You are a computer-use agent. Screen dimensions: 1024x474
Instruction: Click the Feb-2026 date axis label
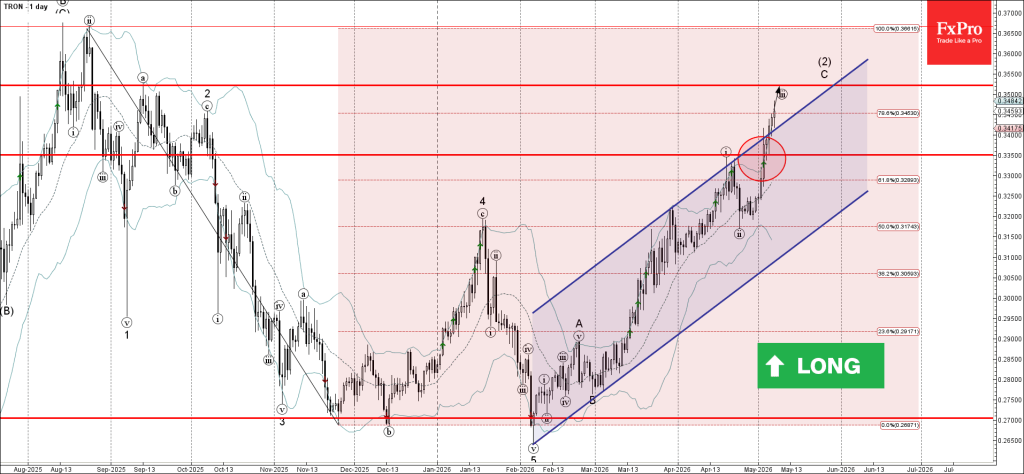pos(522,468)
